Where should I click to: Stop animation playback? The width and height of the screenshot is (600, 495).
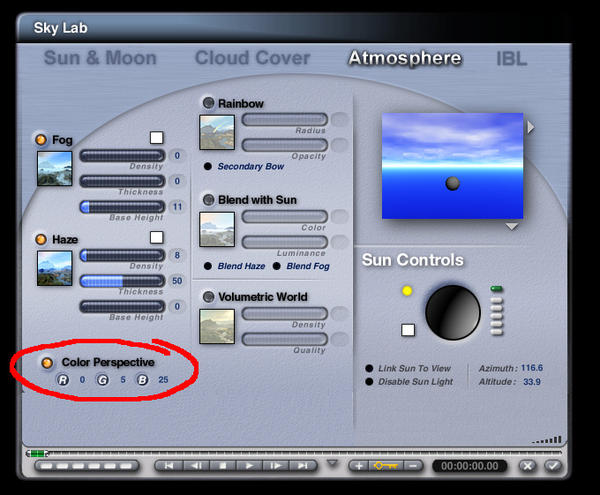[223, 466]
